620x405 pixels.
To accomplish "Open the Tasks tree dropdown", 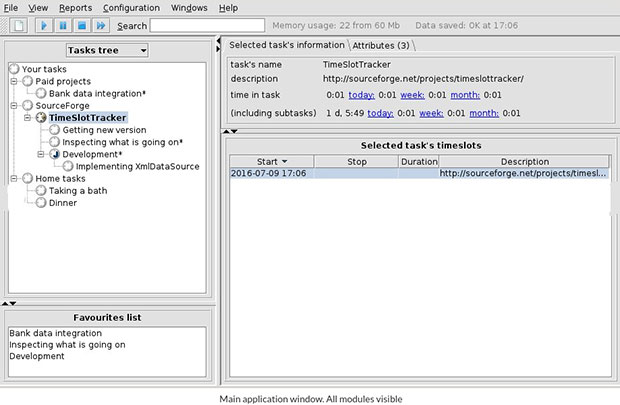I will [x=107, y=50].
